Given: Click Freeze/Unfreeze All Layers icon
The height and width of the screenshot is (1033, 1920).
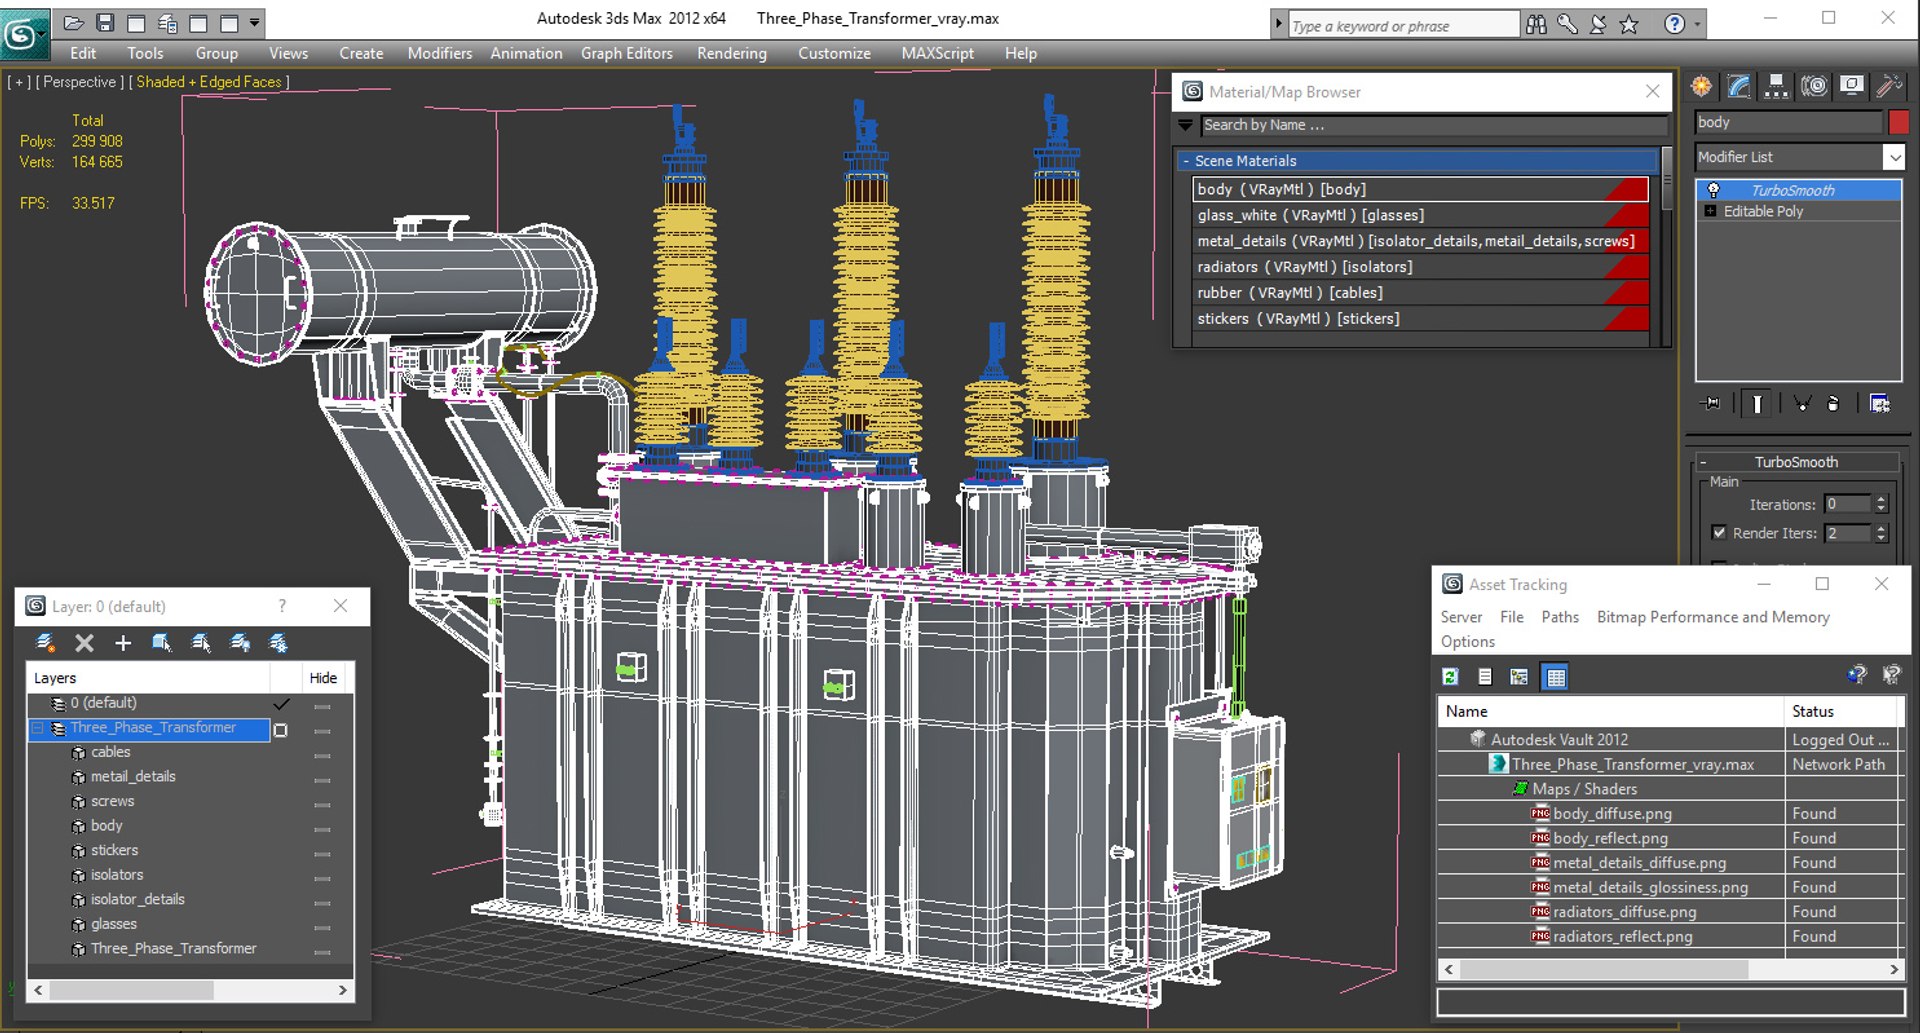Looking at the screenshot, I should (278, 643).
